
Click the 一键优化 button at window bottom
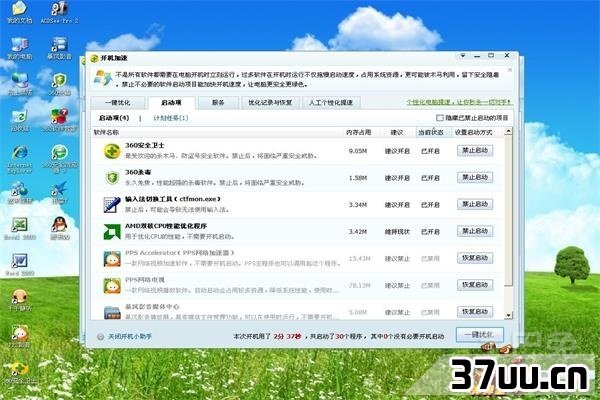(x=479, y=335)
